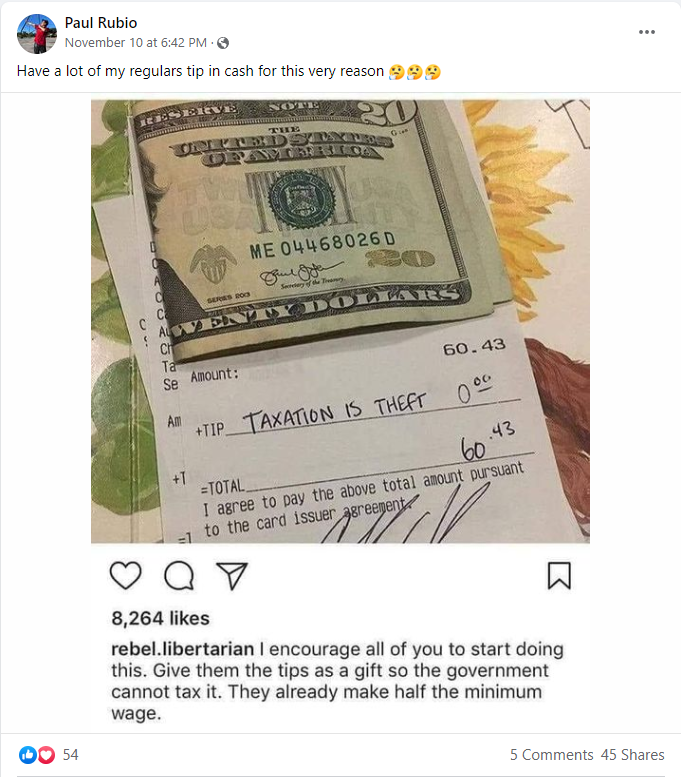
Task: Open the list of 54 reactions
Action: click(70, 755)
